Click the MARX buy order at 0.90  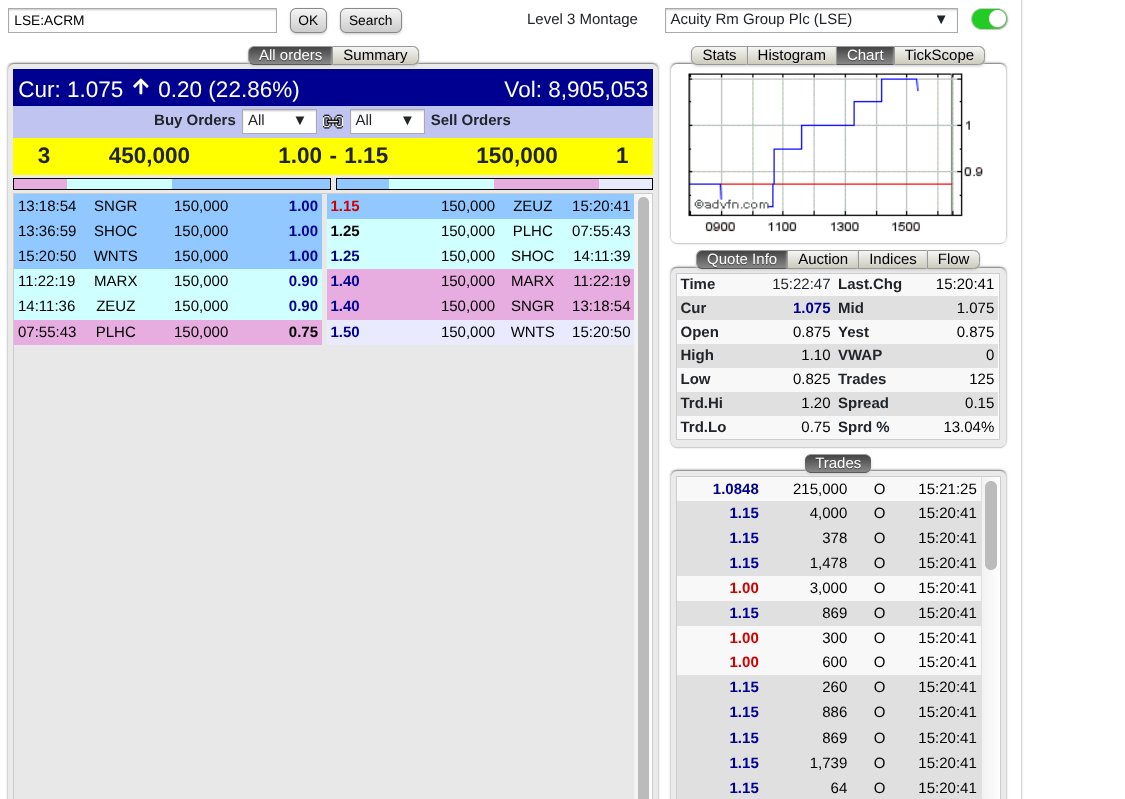point(167,281)
